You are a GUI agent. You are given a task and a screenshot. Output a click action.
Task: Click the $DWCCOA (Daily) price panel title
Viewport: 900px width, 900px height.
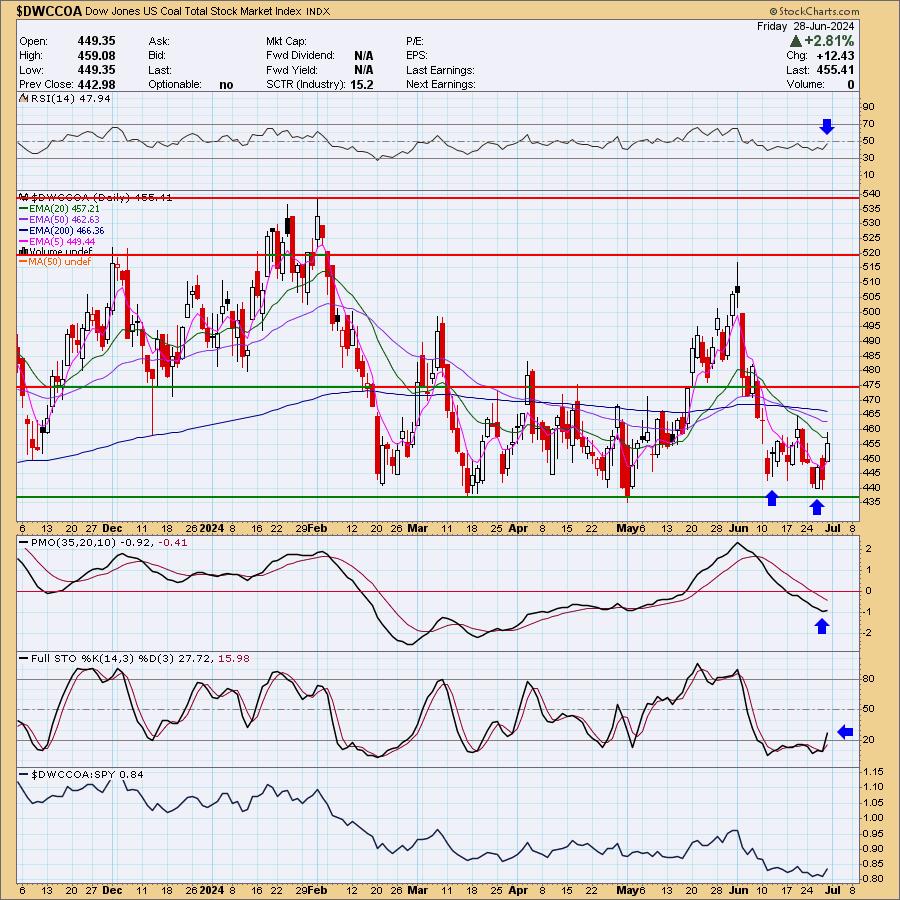pyautogui.click(x=100, y=197)
